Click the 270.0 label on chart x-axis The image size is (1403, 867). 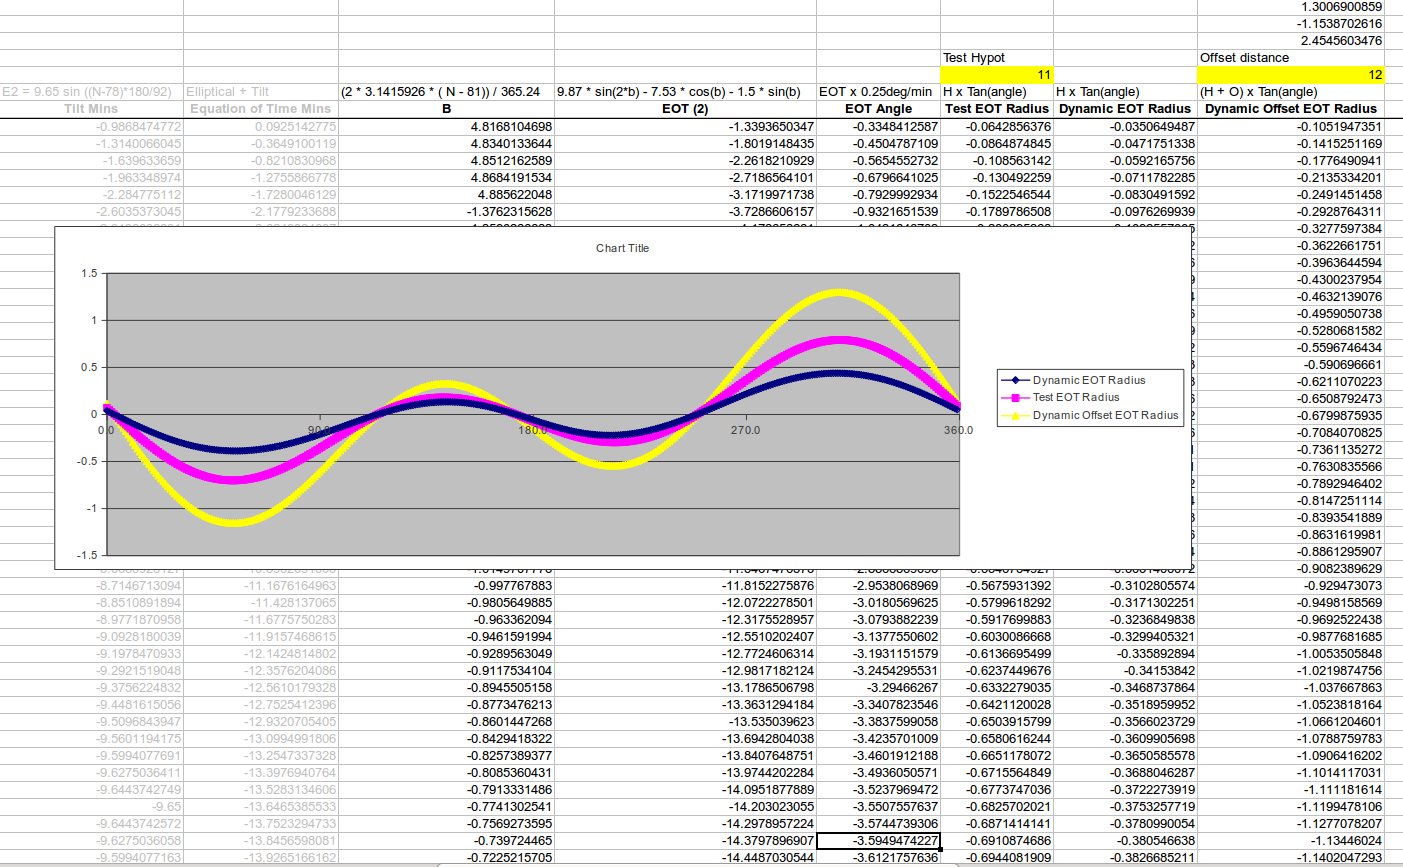pyautogui.click(x=744, y=430)
